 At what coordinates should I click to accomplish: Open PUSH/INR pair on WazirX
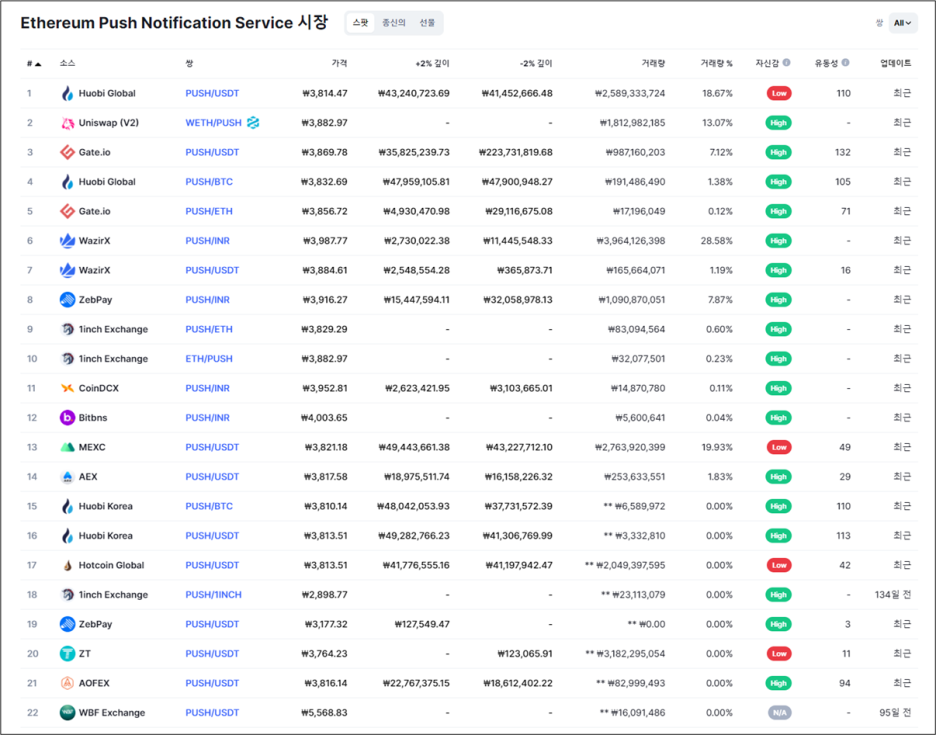point(207,241)
